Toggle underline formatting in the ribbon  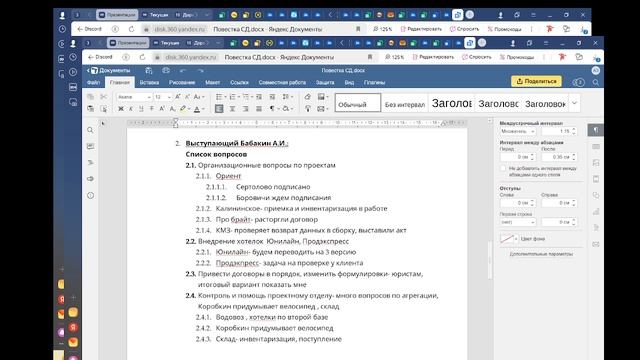tap(141, 109)
